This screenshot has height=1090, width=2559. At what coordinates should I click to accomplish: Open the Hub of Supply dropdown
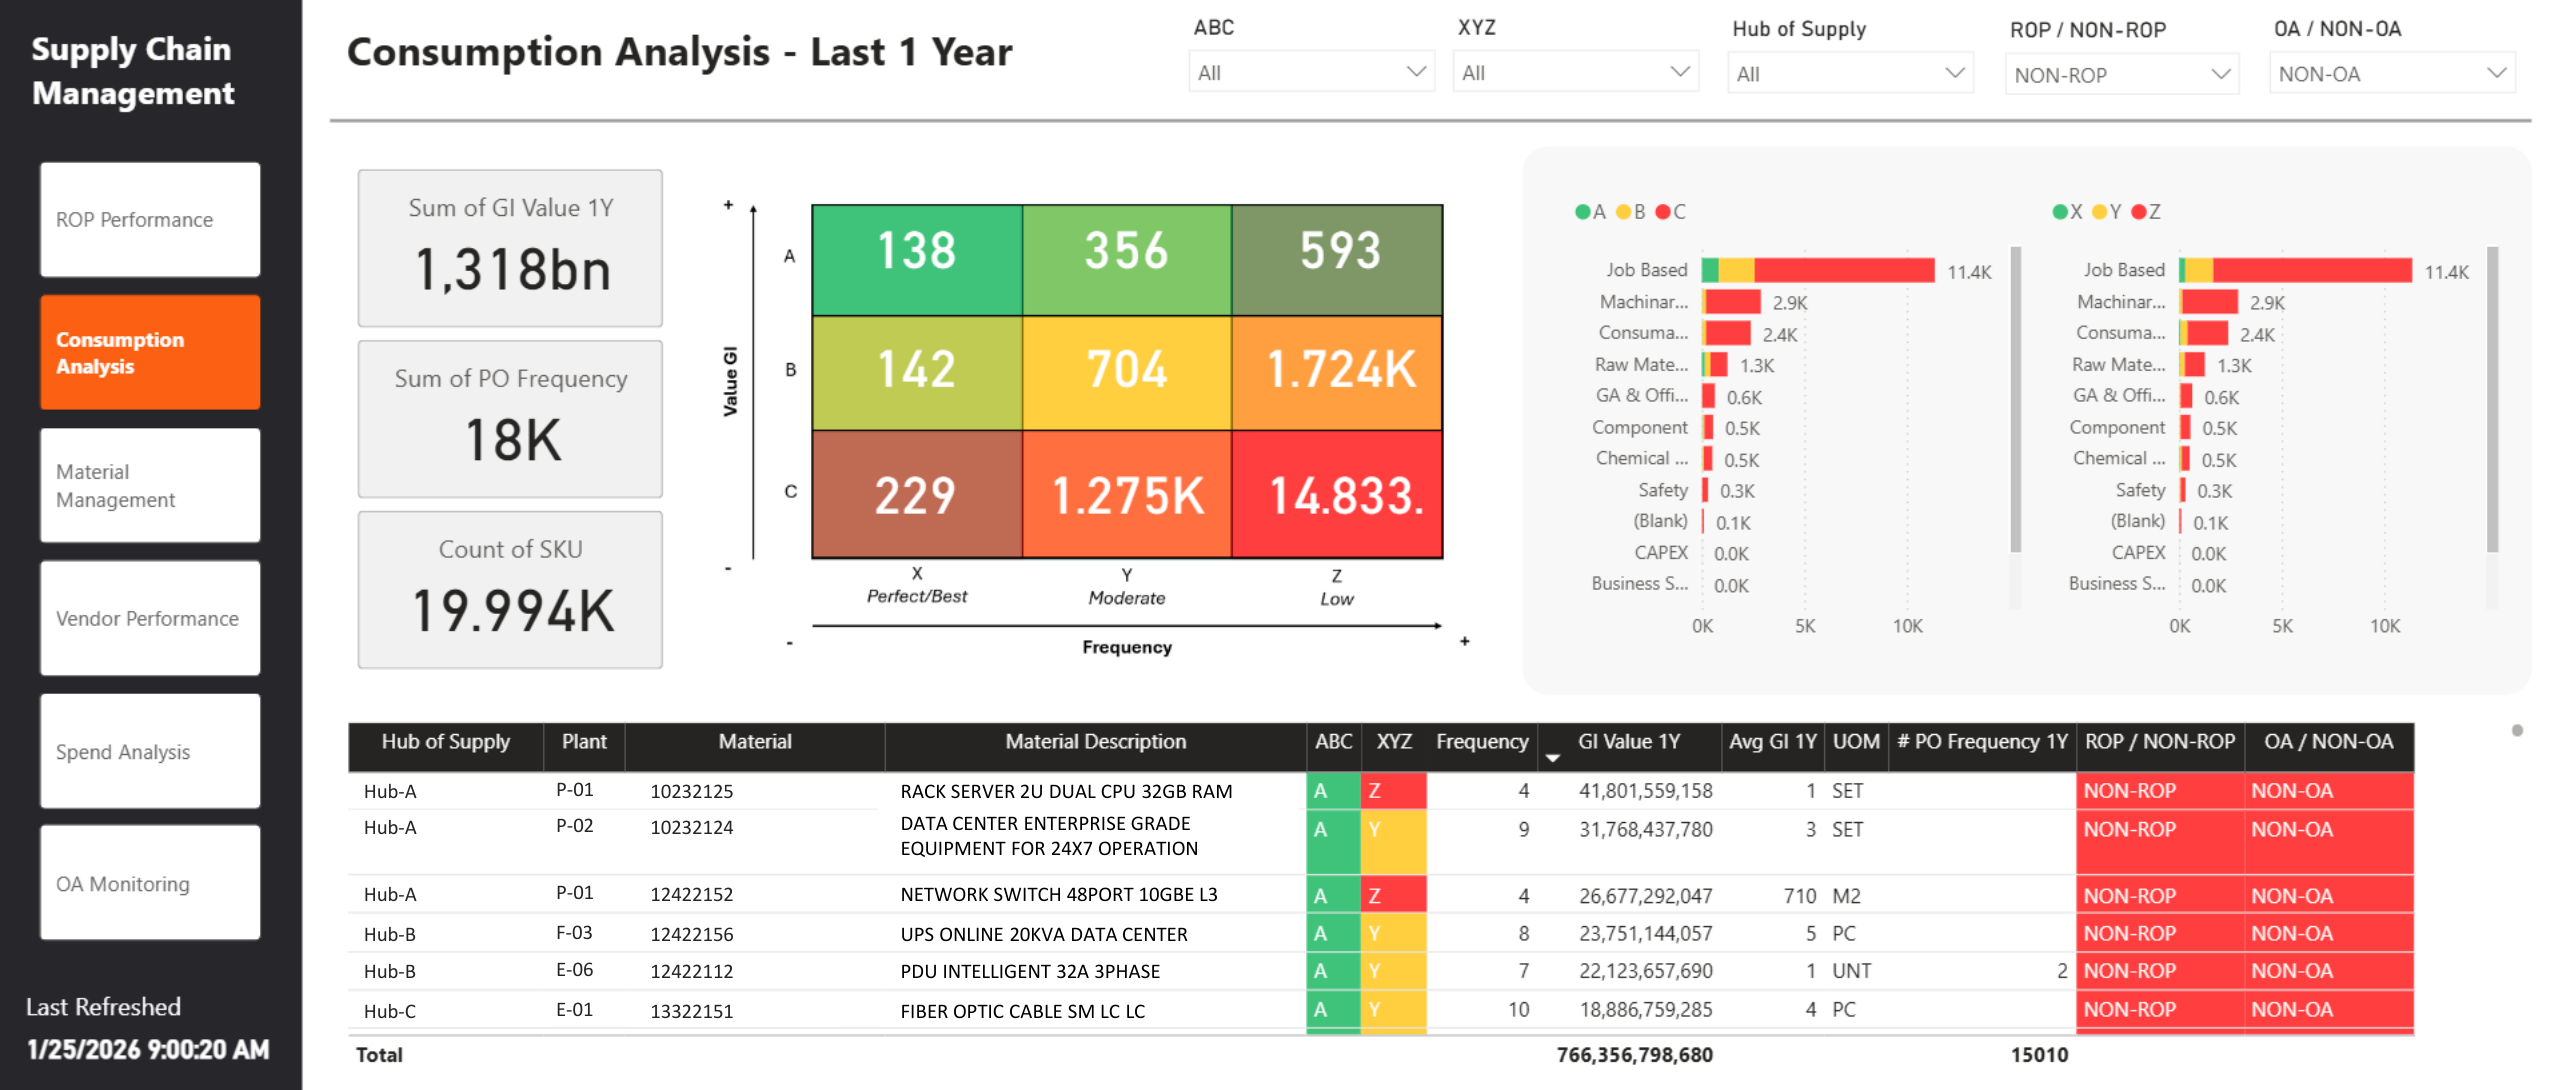point(1850,73)
